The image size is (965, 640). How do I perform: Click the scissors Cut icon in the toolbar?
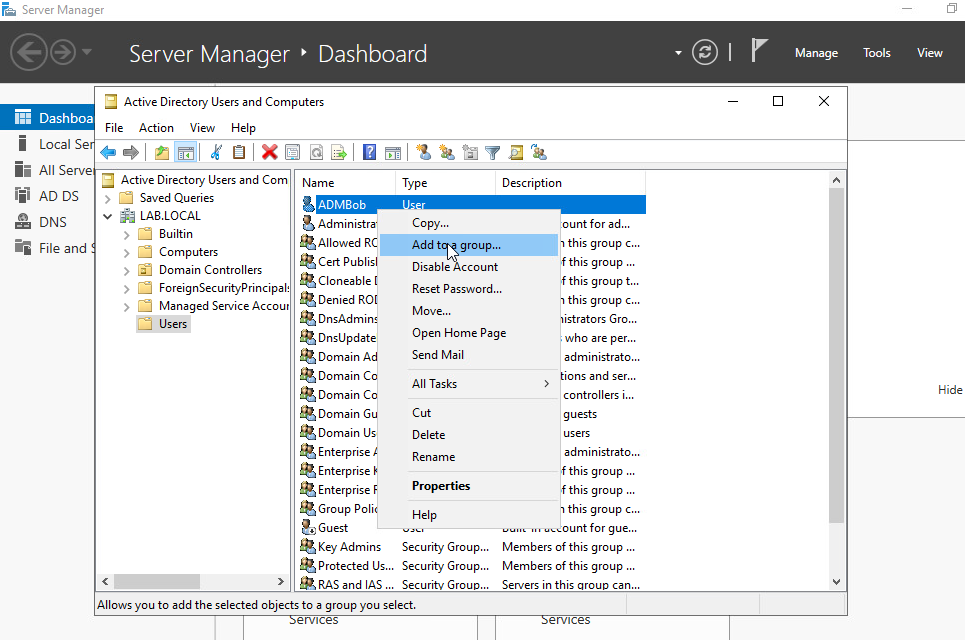pyautogui.click(x=216, y=153)
